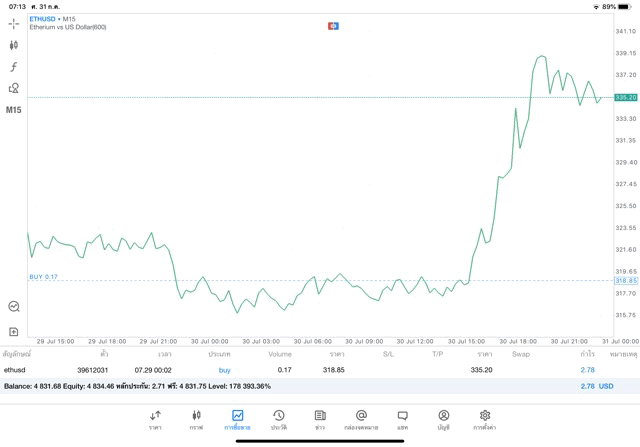Open the news tab
Image resolution: width=640 pixels, height=447 pixels.
pyautogui.click(x=320, y=420)
